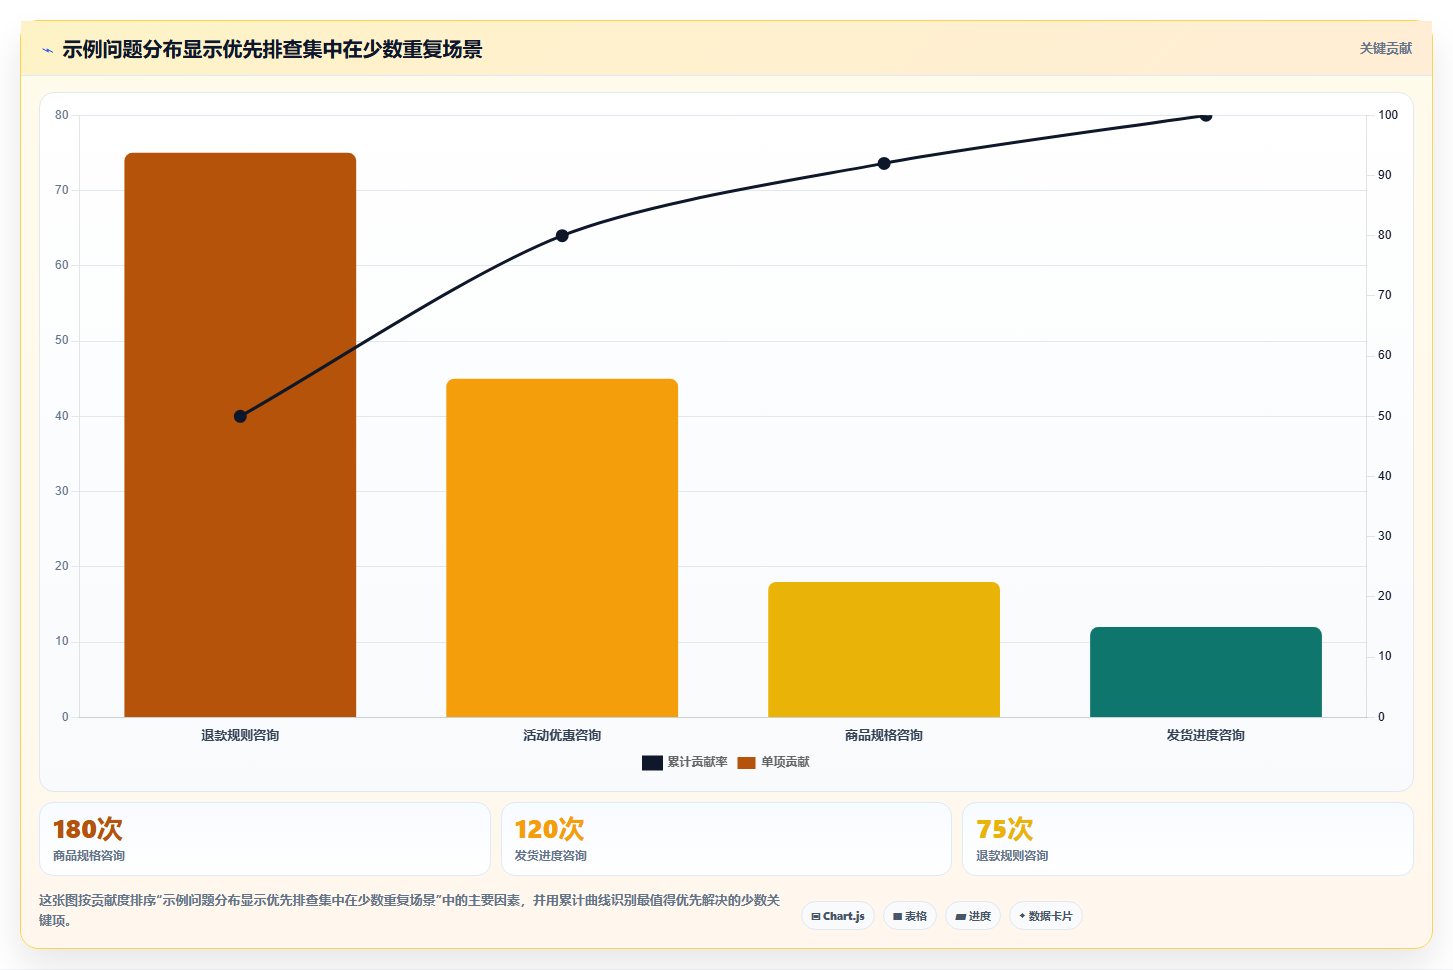
Task: Click the 商品规格咨询 x-axis label
Action: 884,735
